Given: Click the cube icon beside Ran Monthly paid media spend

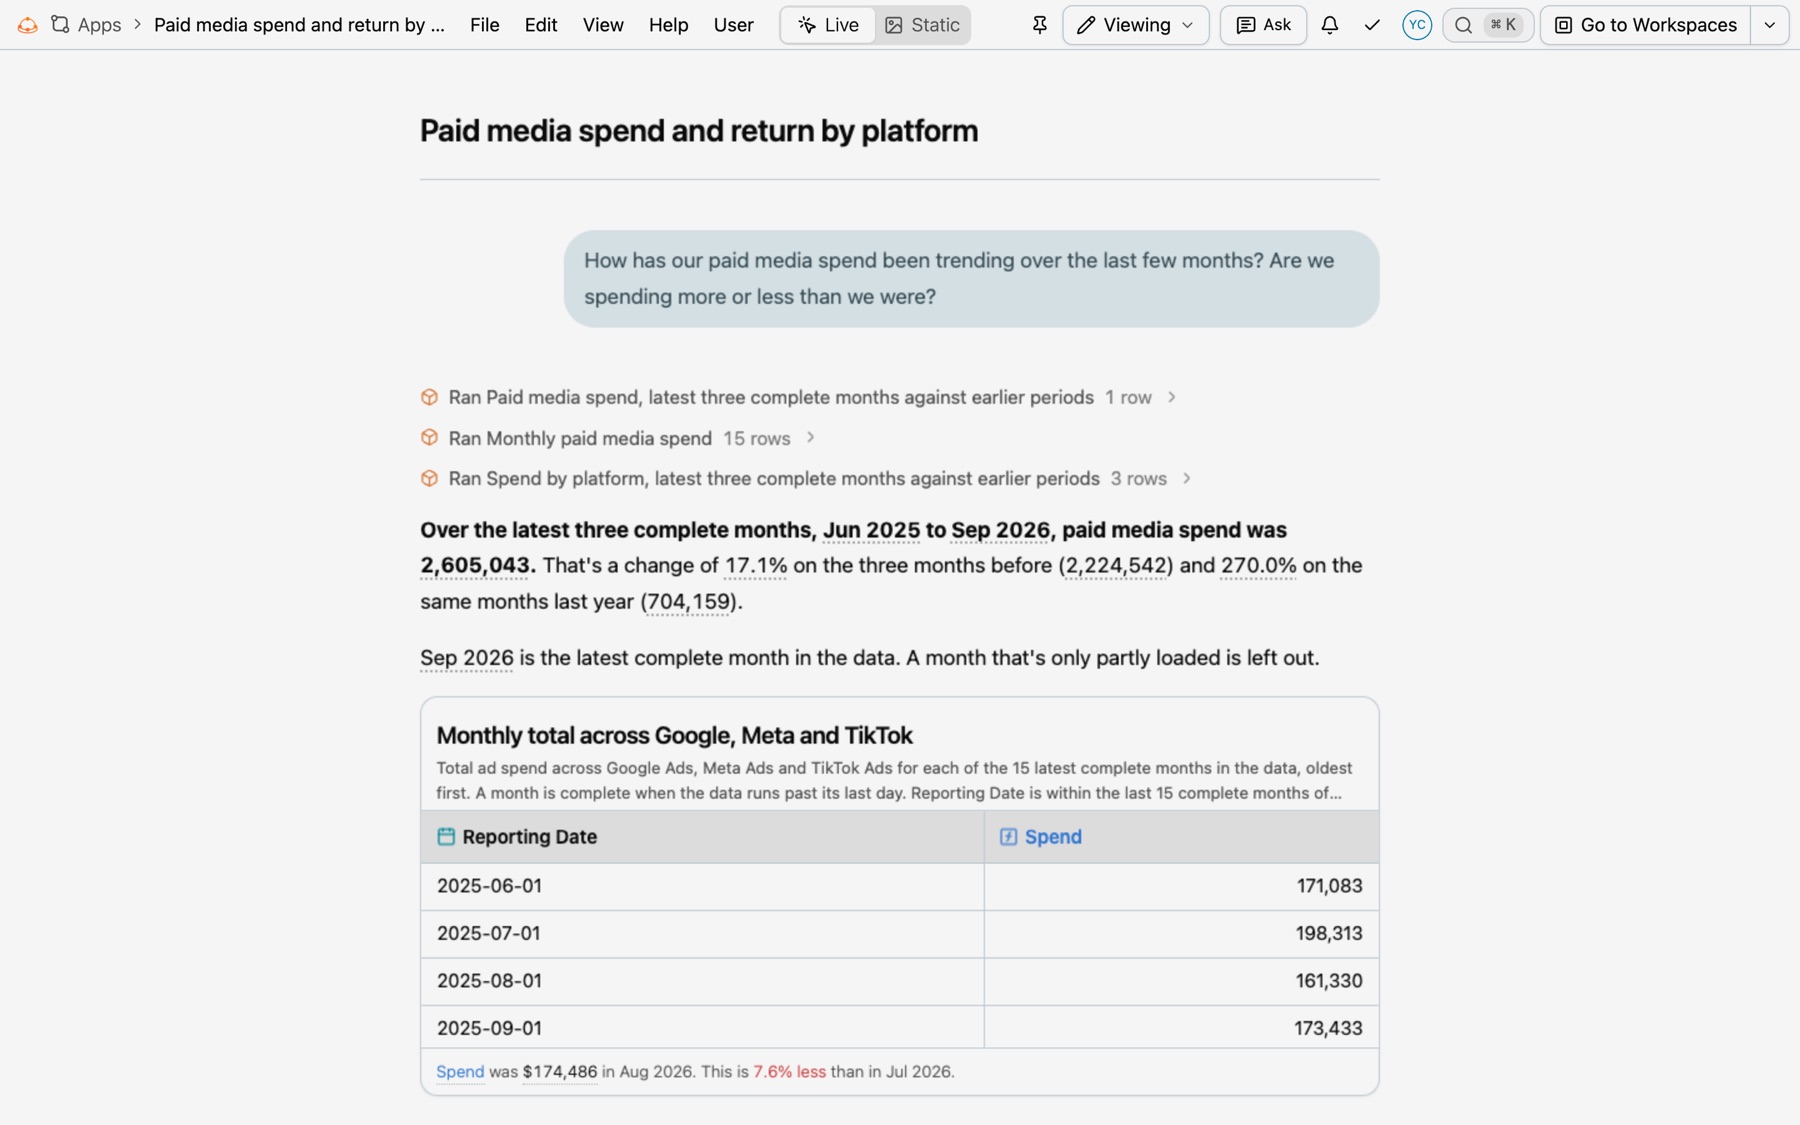Looking at the screenshot, I should tap(430, 438).
